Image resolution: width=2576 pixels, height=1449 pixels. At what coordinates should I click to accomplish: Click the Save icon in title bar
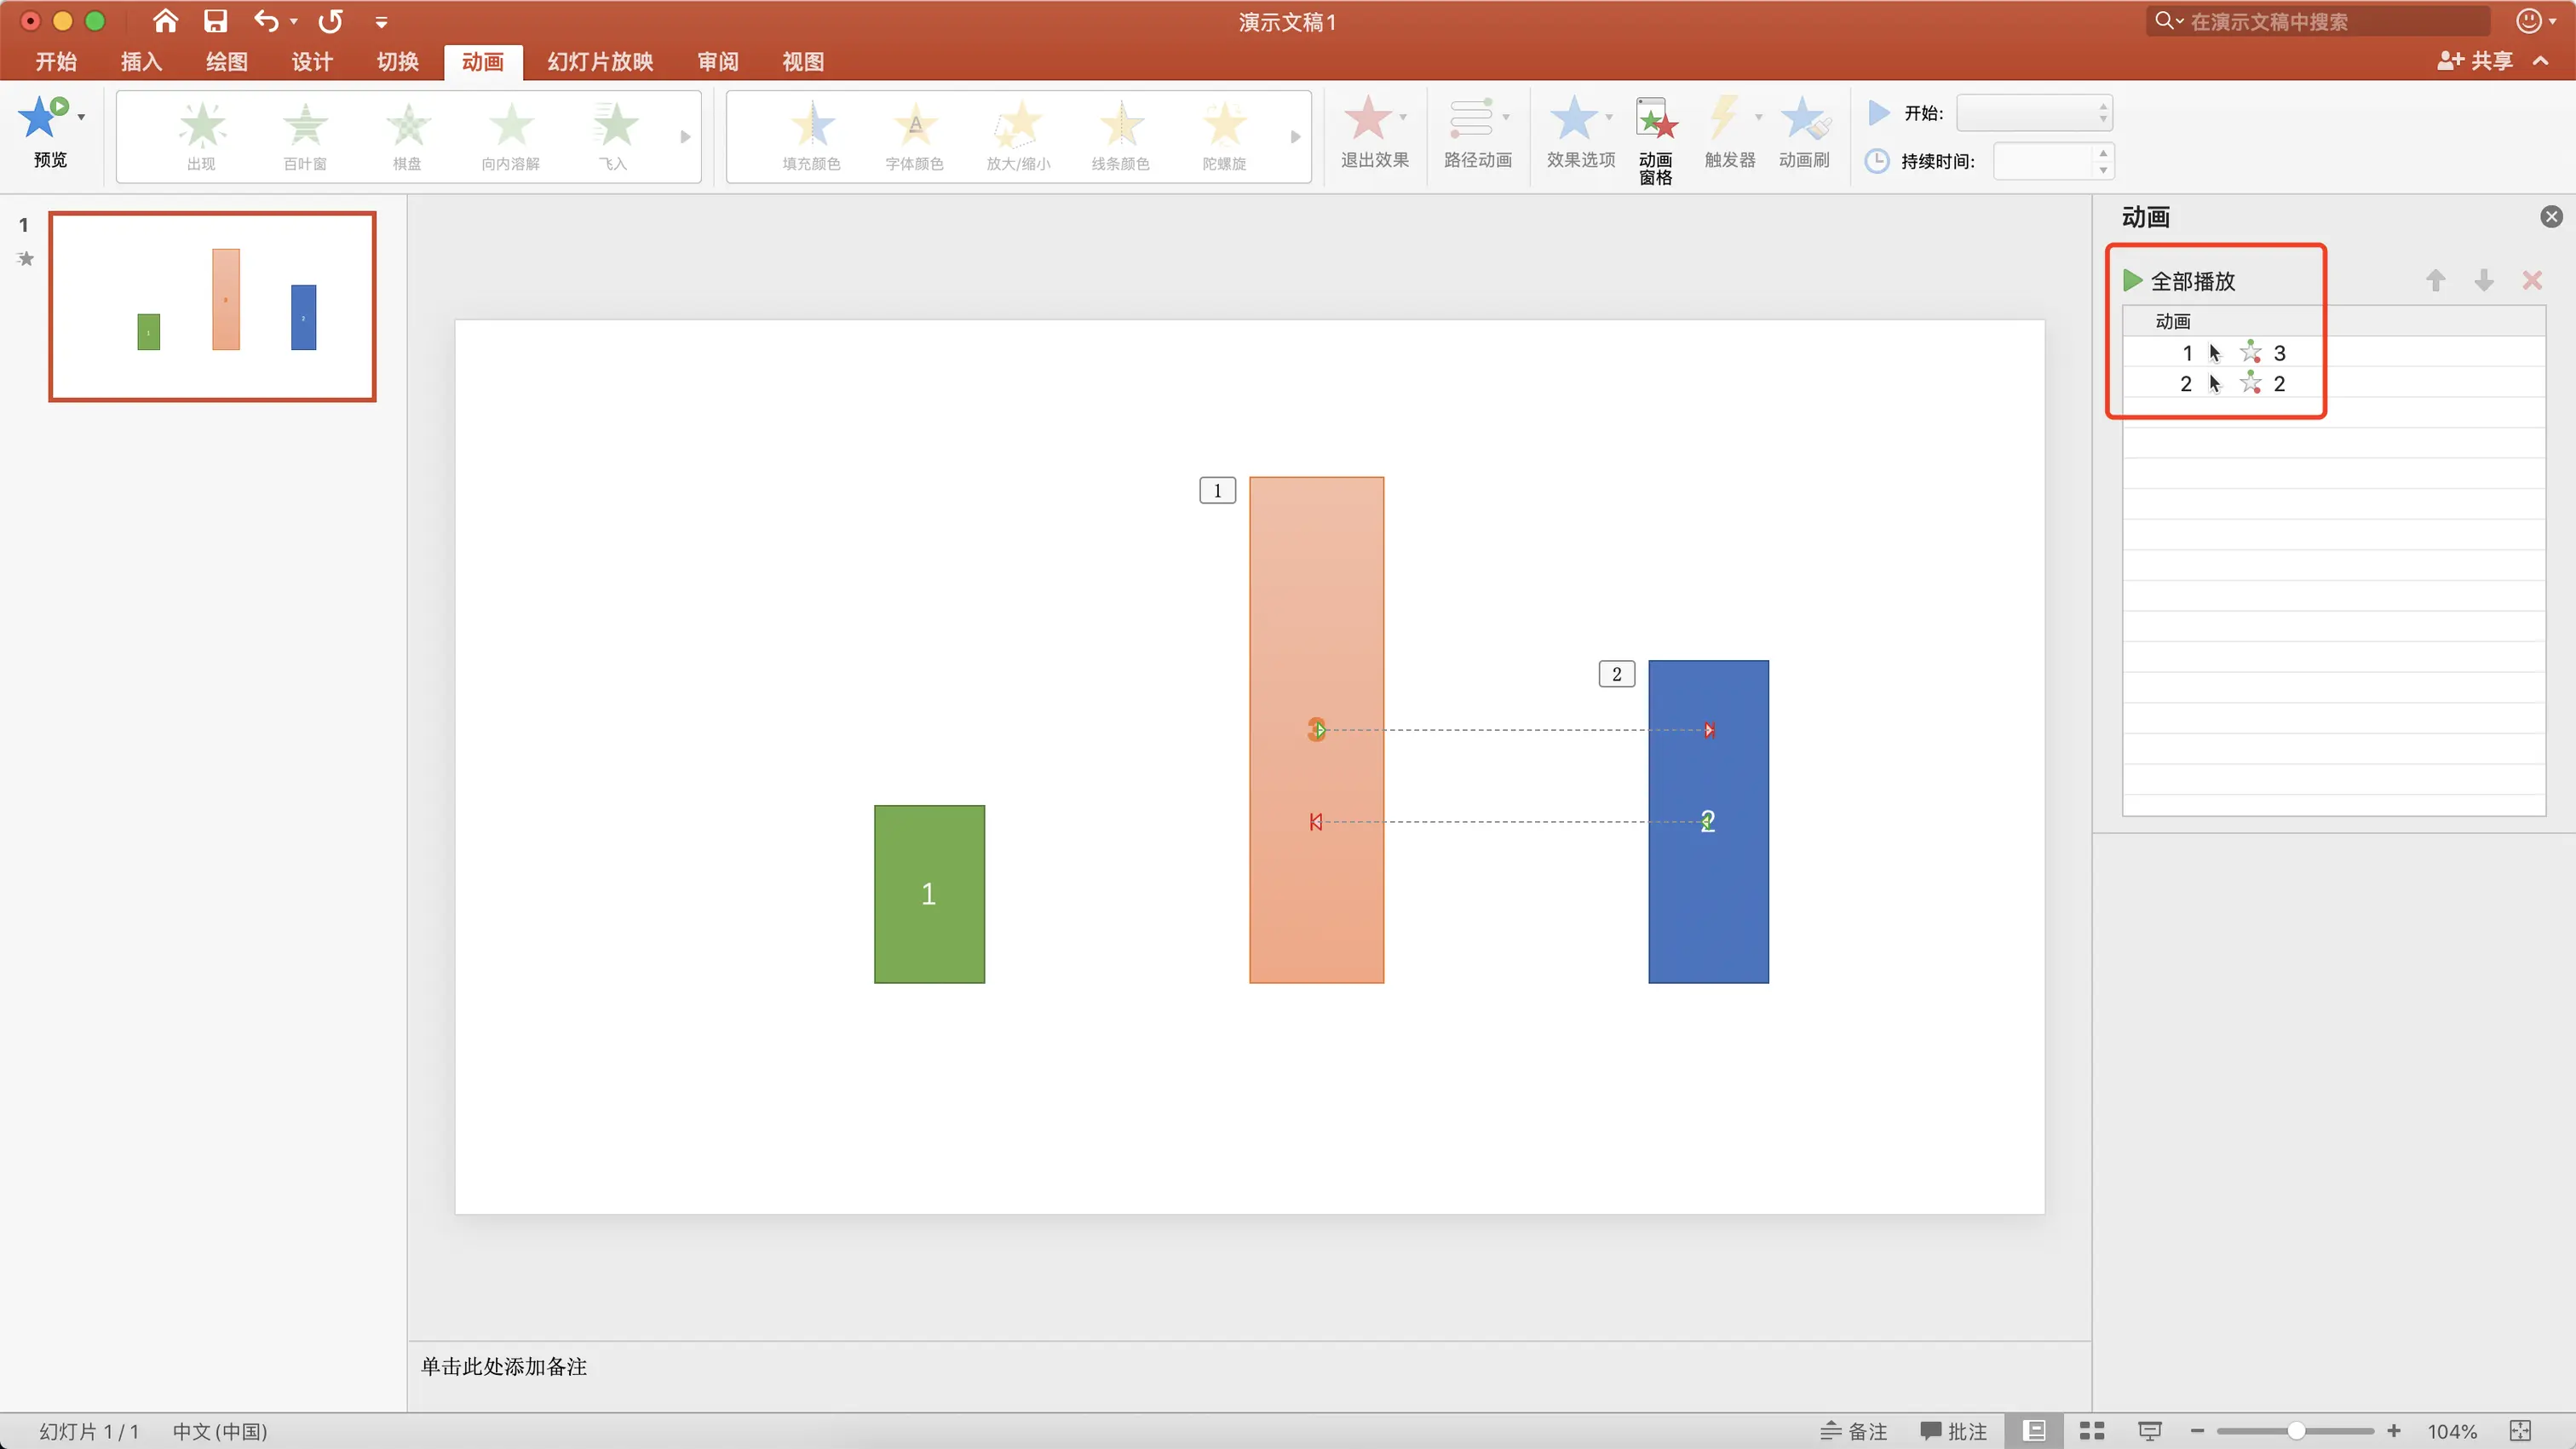(x=215, y=21)
